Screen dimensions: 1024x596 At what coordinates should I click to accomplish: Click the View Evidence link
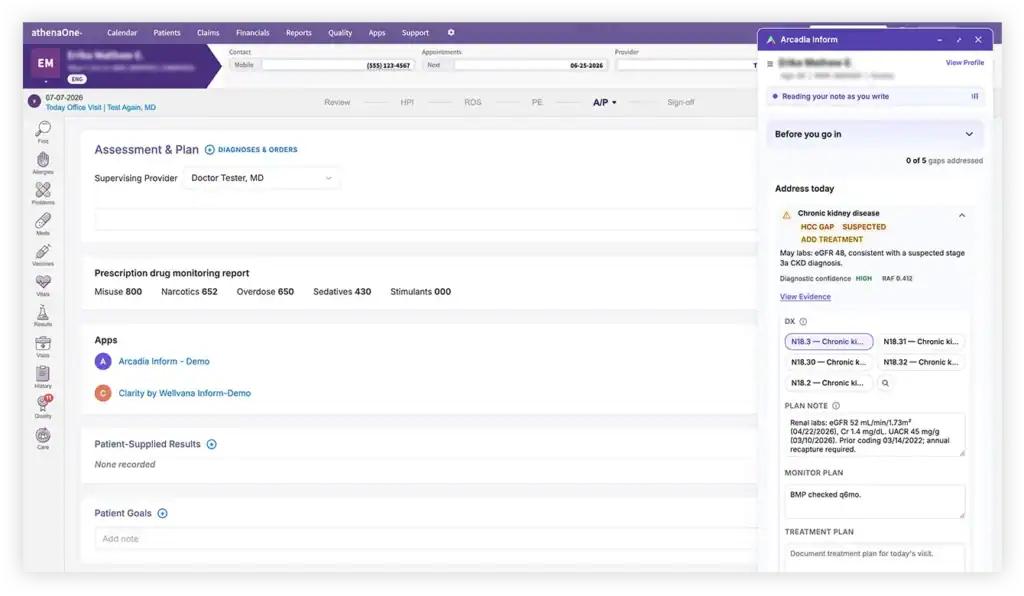805,297
